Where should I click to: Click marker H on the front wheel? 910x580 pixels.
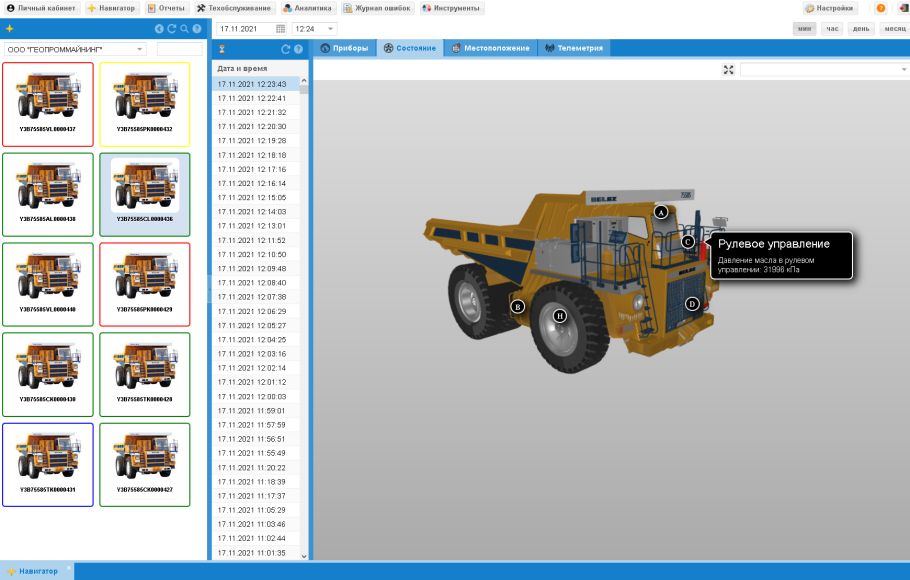pyautogui.click(x=559, y=316)
